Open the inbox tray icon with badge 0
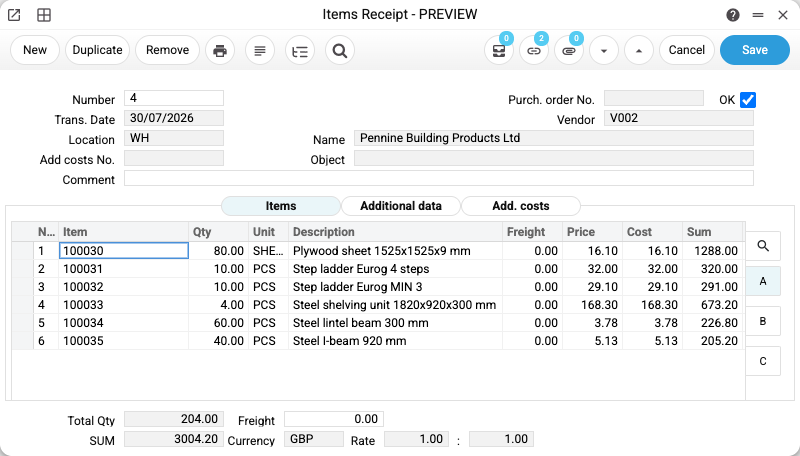Viewport: 800px width, 456px height. click(x=498, y=50)
